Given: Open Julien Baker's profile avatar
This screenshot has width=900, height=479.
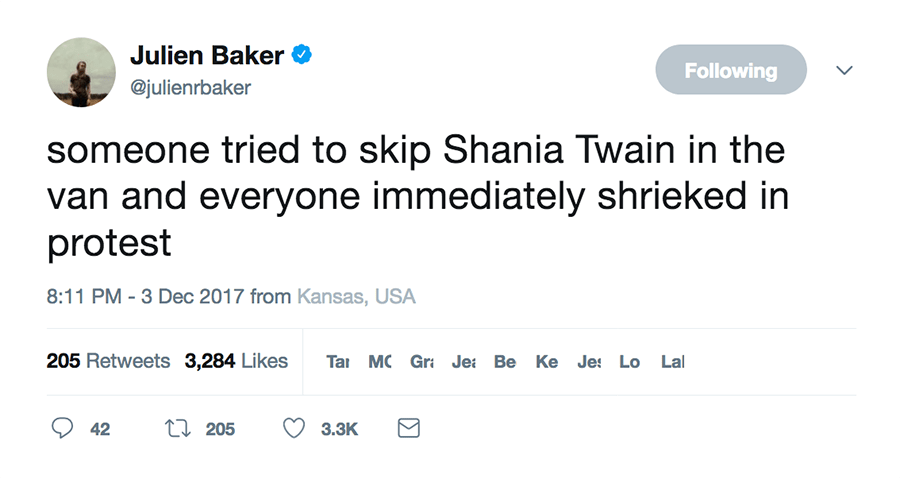Looking at the screenshot, I should 81,72.
